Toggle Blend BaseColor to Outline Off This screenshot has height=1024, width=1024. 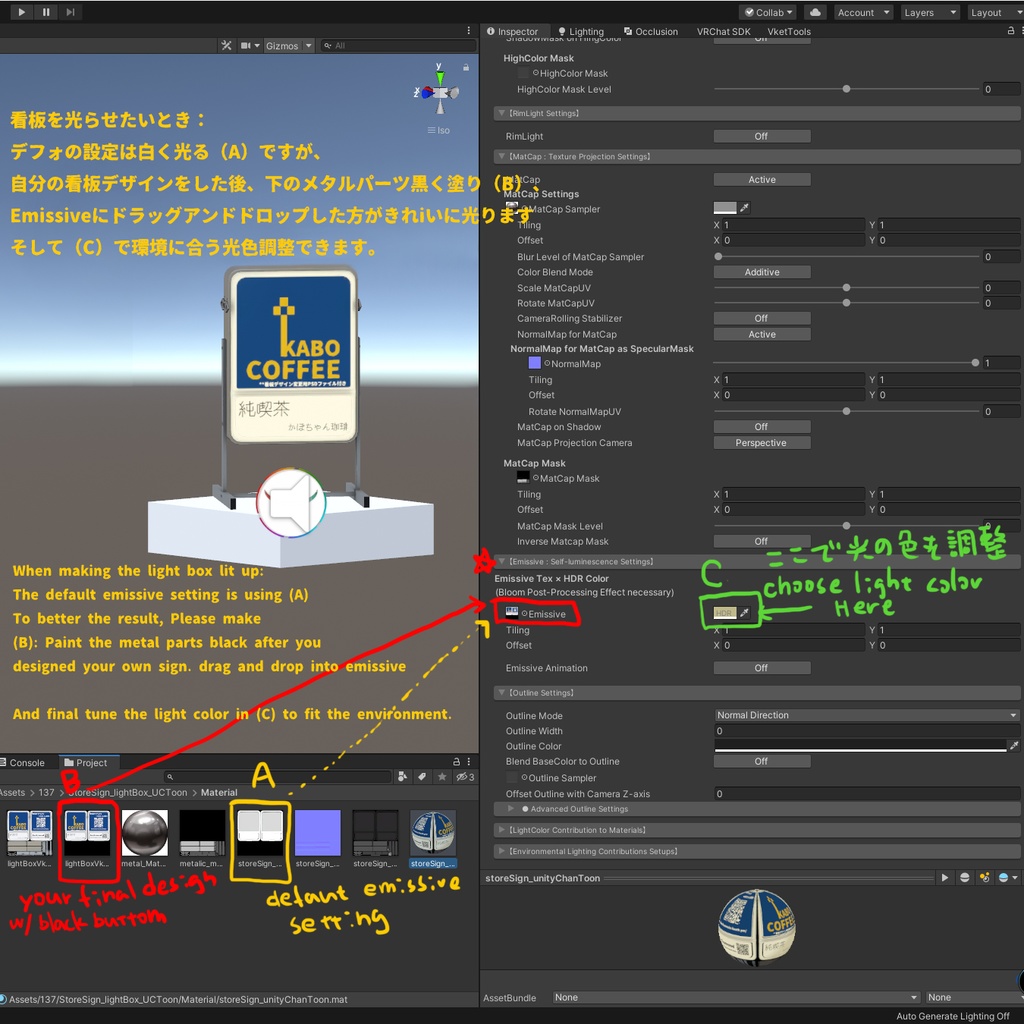[x=761, y=761]
